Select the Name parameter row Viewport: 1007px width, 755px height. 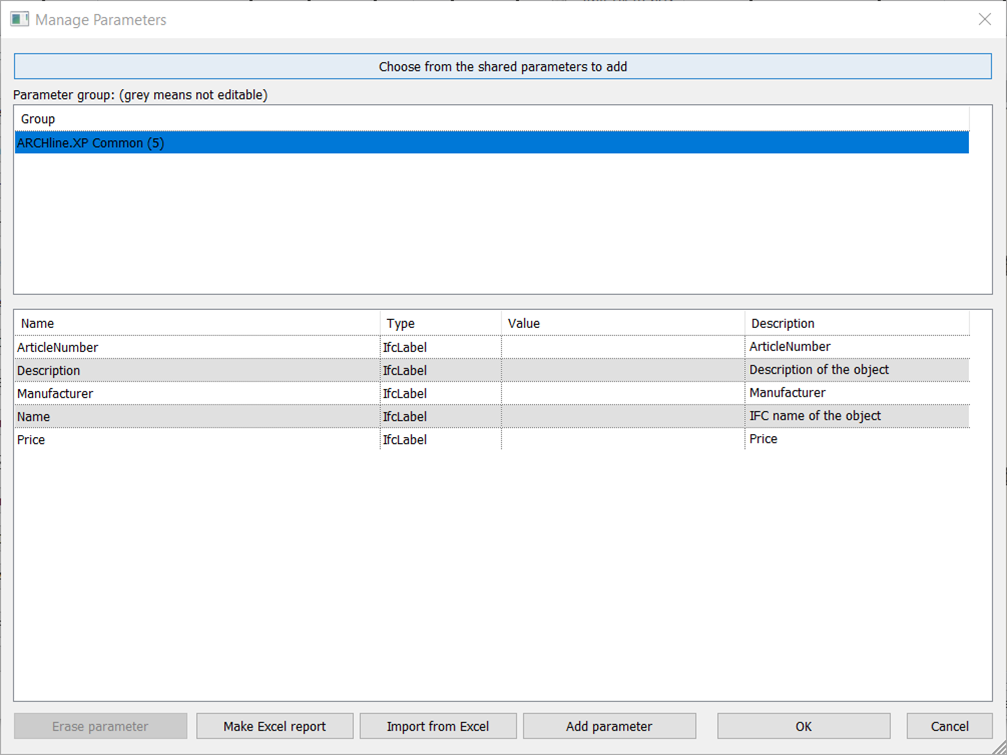33,416
